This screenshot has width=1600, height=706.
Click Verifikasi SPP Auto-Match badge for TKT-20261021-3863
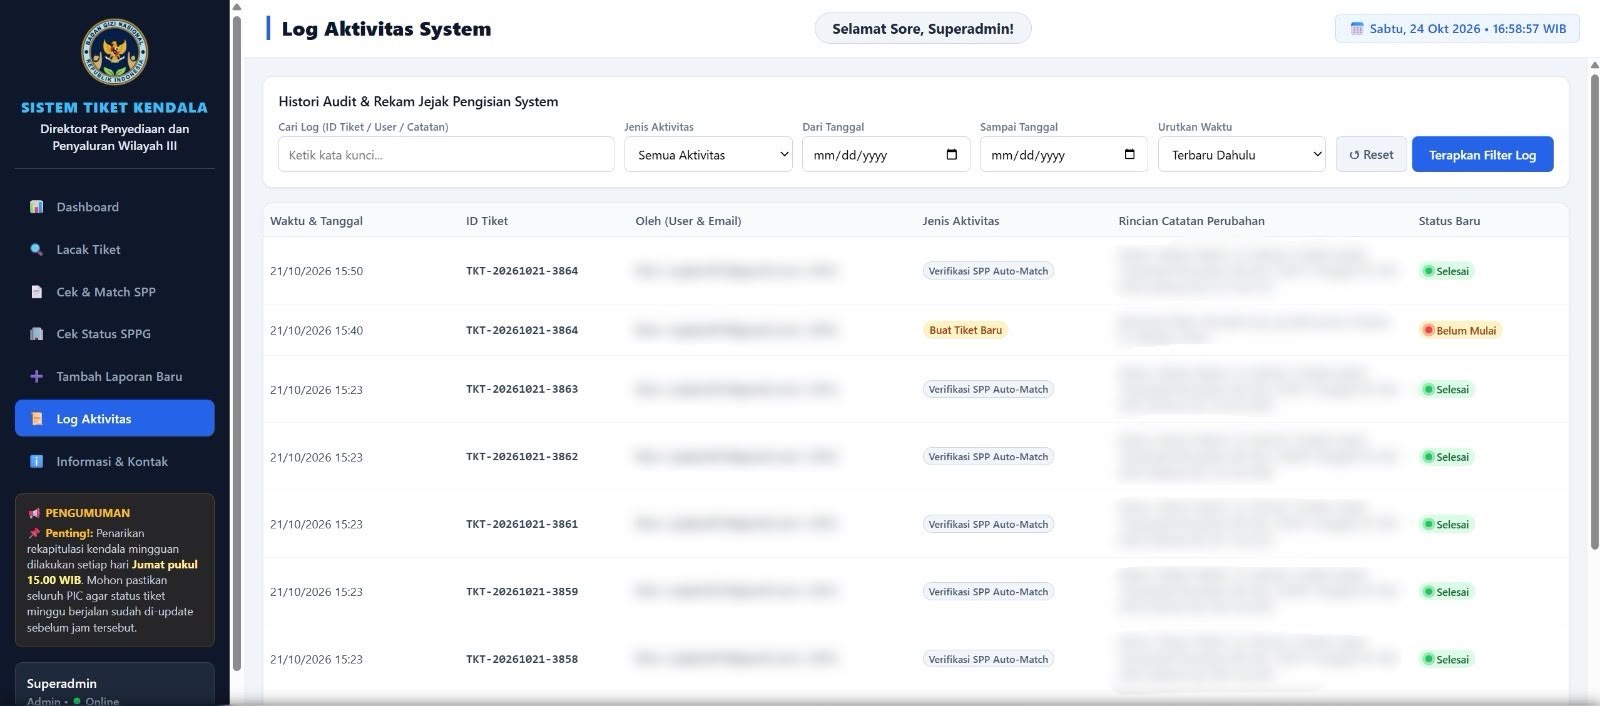coord(988,389)
